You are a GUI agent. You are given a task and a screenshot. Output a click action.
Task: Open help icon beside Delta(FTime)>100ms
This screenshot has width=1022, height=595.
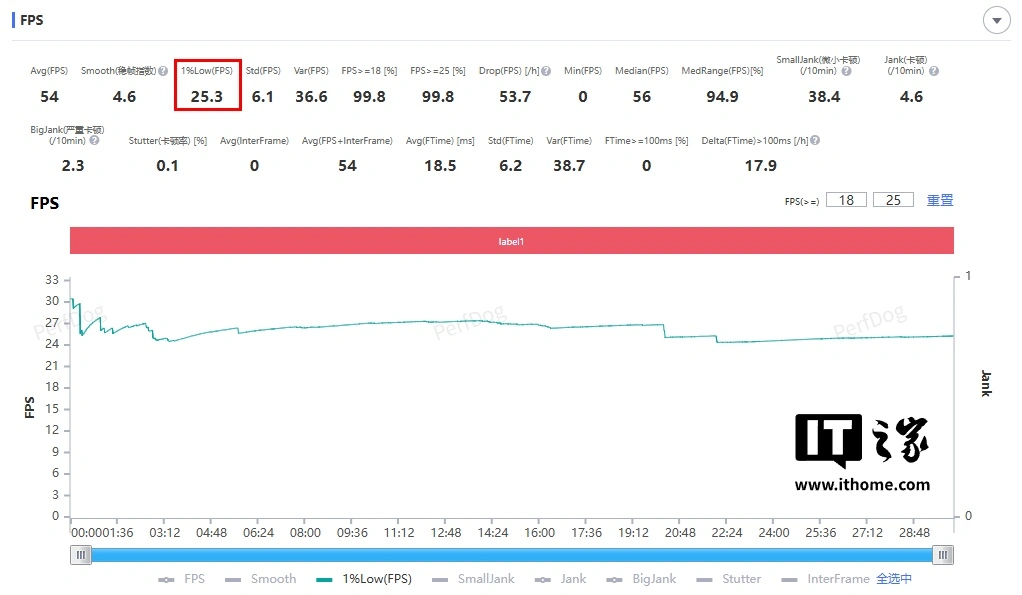tap(815, 141)
